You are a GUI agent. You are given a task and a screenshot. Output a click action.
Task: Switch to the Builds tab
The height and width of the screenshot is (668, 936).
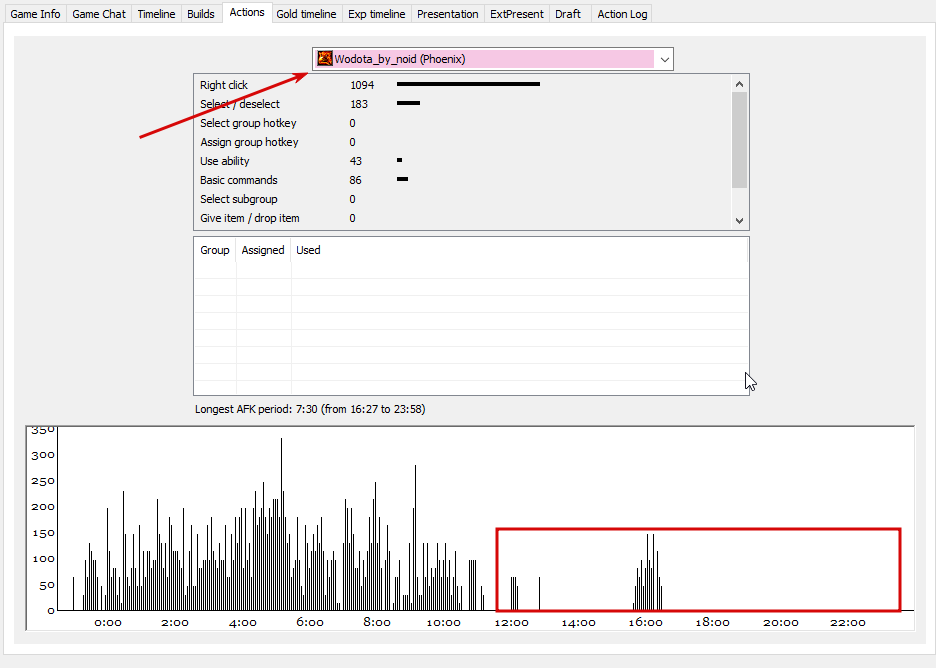[x=201, y=14]
